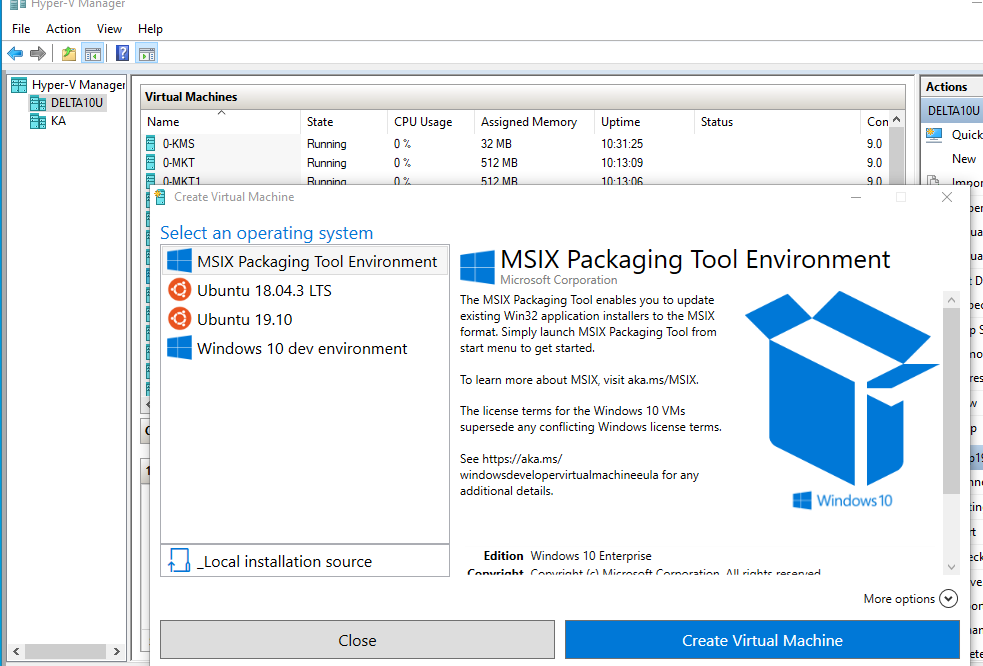This screenshot has height=666, width=983.
Task: Click the Local installation source icon
Action: tap(179, 561)
